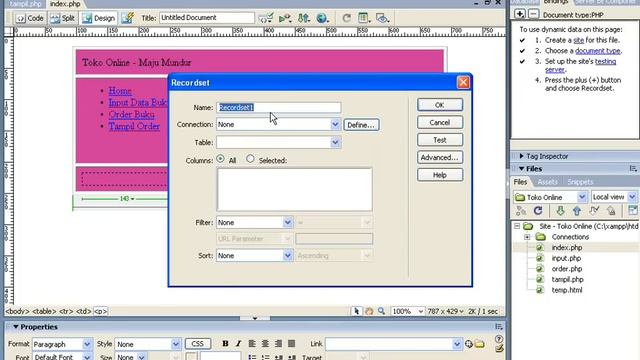
Task: Open the Preview in browser globe icon
Action: tap(322, 18)
